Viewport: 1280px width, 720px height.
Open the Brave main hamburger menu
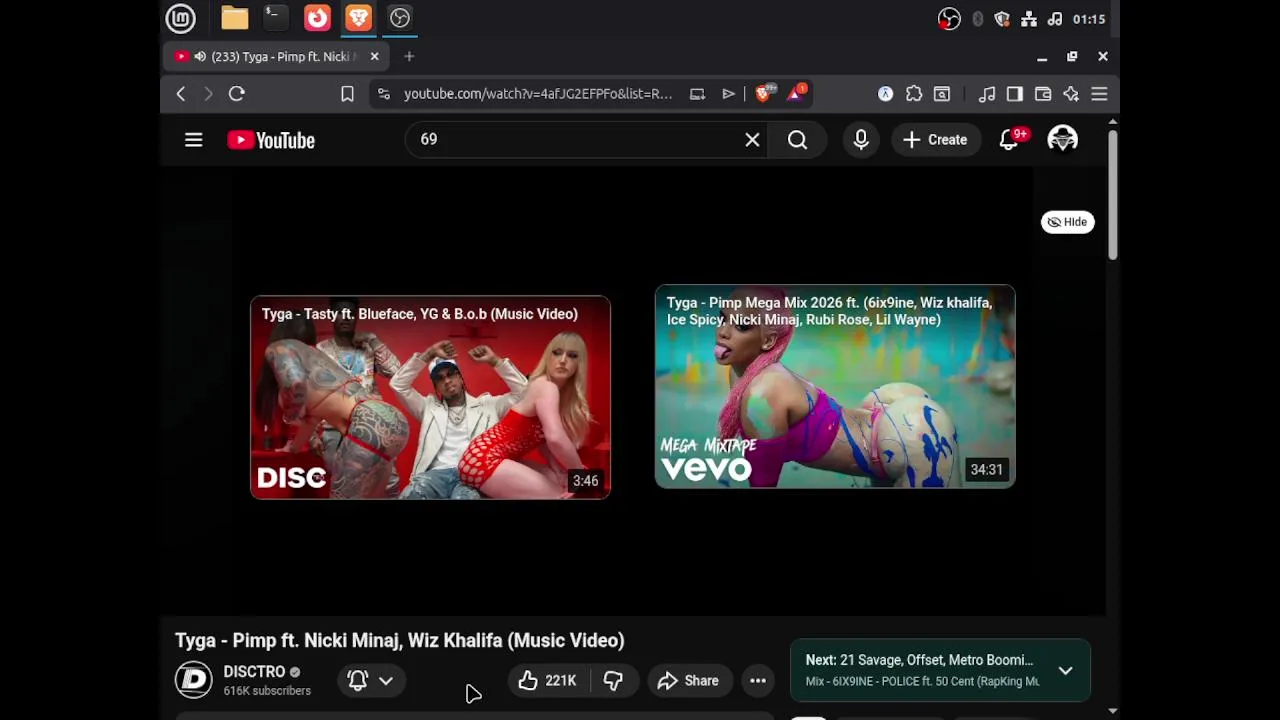coord(1099,94)
